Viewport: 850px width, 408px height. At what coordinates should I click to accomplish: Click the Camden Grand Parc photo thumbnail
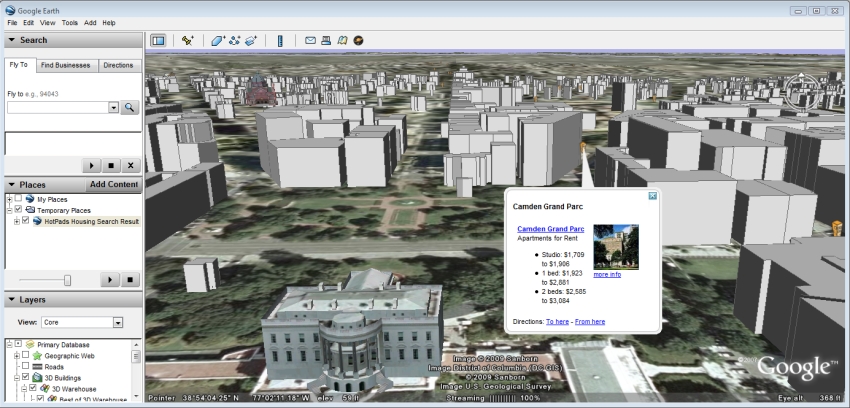tap(616, 247)
